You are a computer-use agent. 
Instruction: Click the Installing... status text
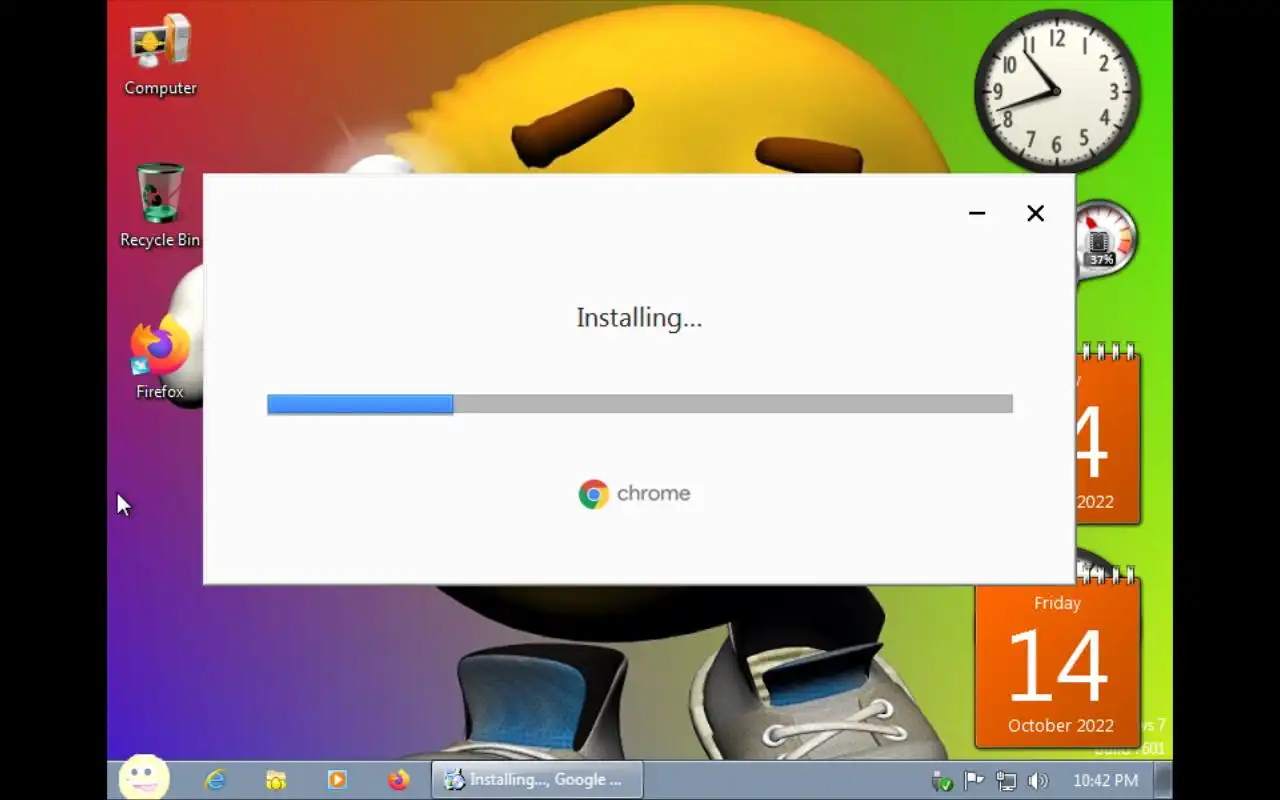[x=639, y=318]
